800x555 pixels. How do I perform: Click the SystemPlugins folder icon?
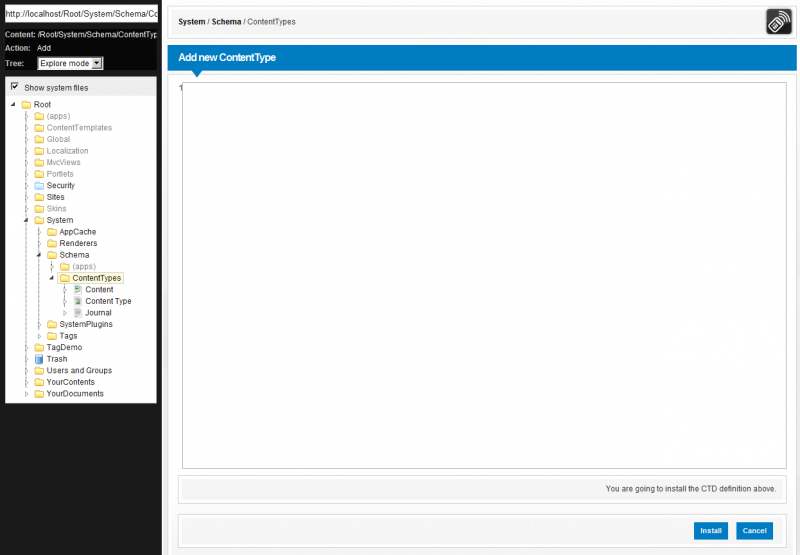52,324
